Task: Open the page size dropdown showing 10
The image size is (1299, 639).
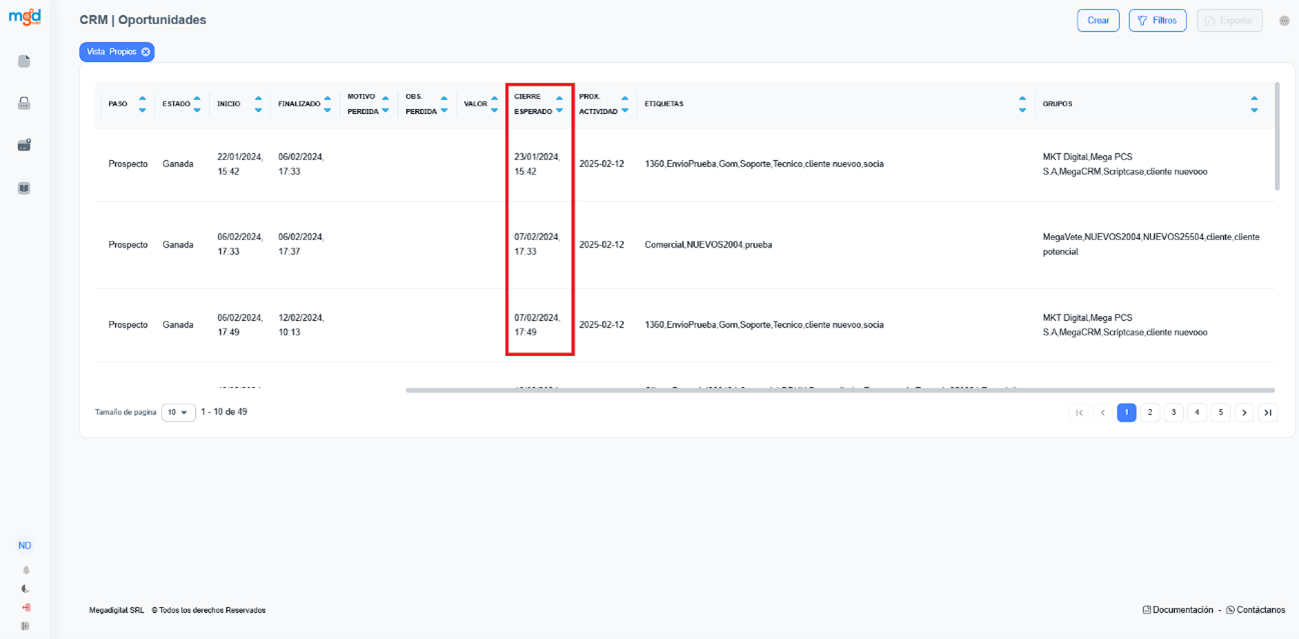Action: 178,412
